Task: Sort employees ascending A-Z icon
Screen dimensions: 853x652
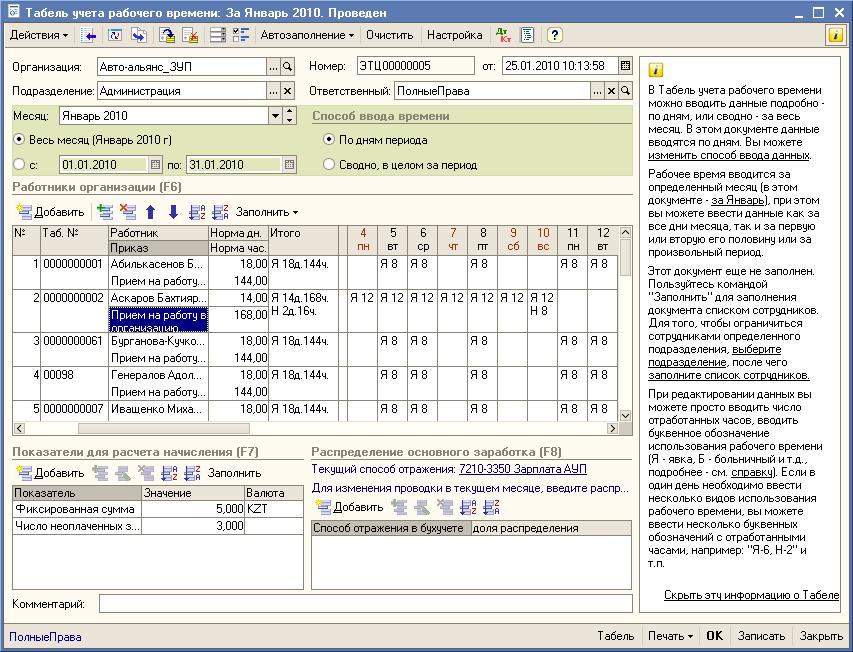Action: 198,212
